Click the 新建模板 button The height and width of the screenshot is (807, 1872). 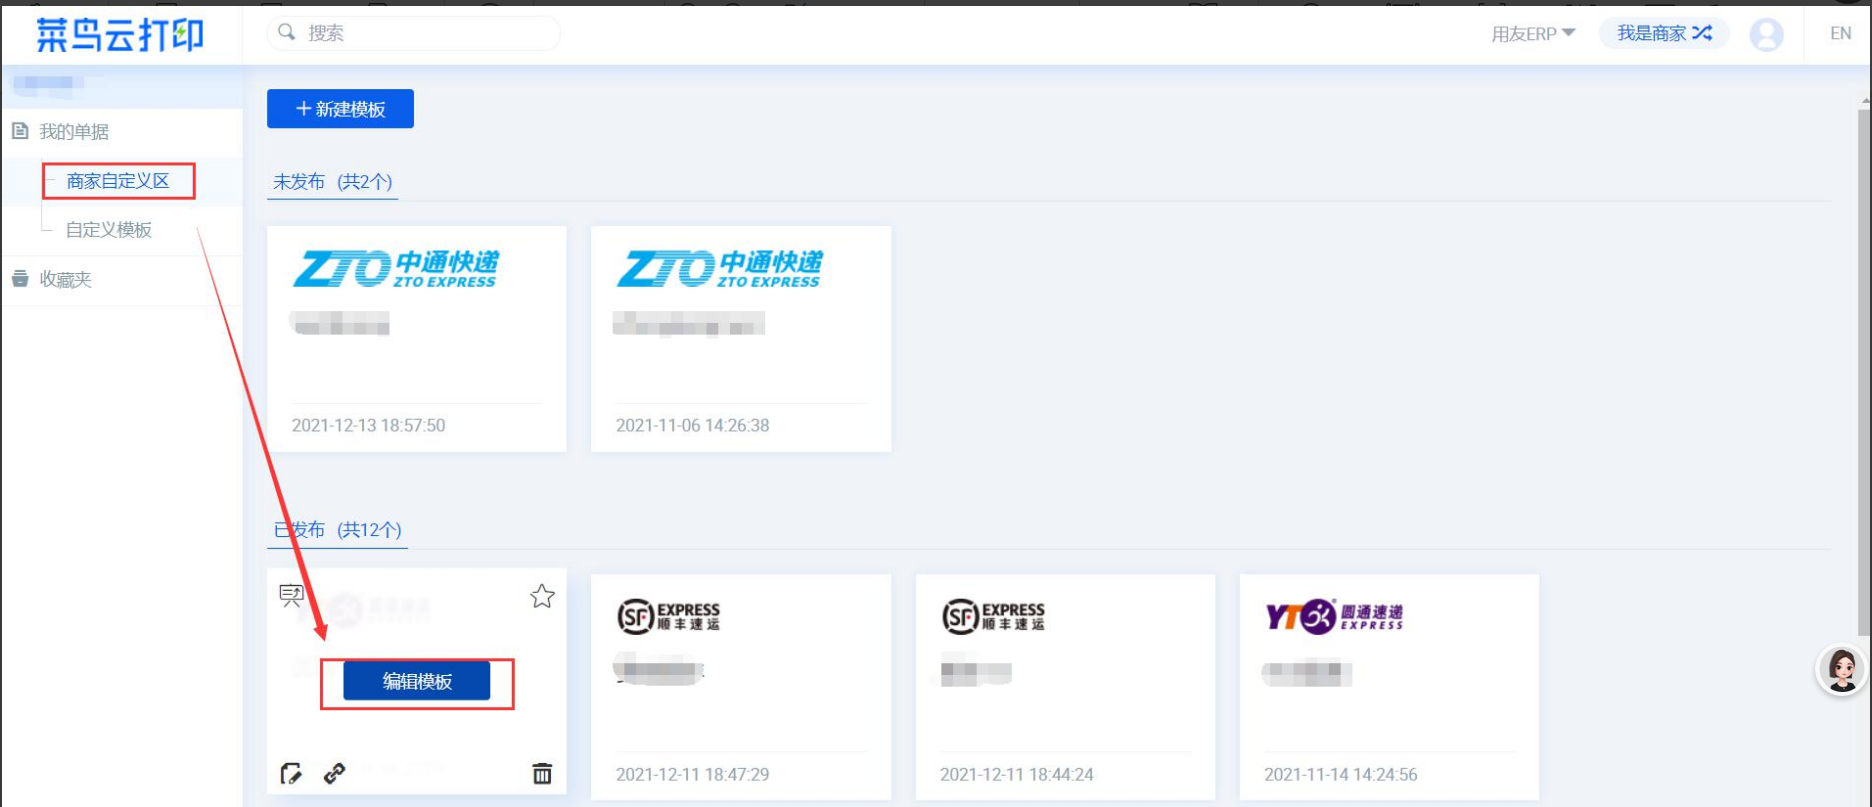click(340, 109)
